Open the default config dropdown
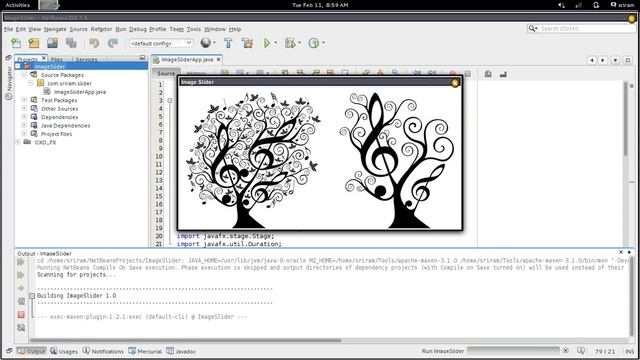Image resolution: width=640 pixels, height=360 pixels. click(161, 43)
